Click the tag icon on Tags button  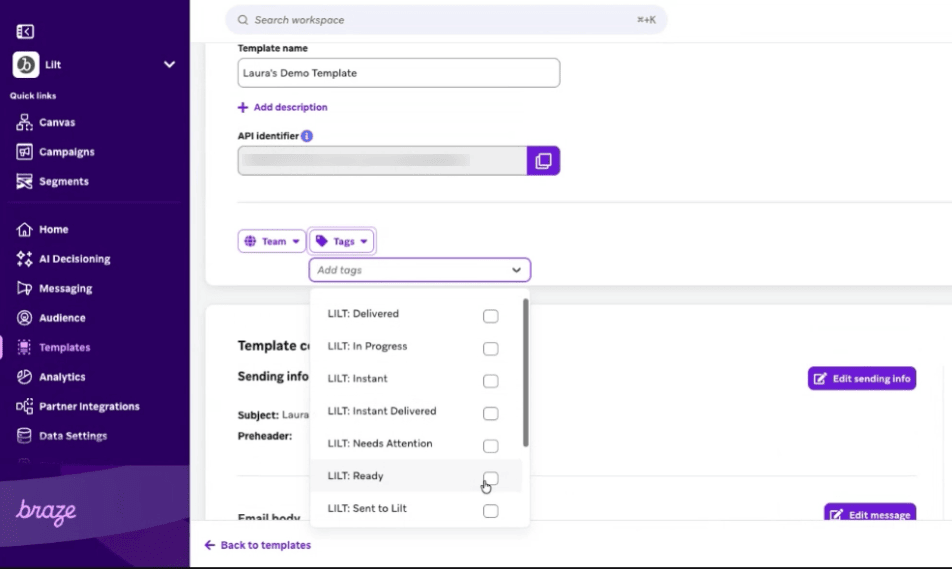(x=322, y=241)
